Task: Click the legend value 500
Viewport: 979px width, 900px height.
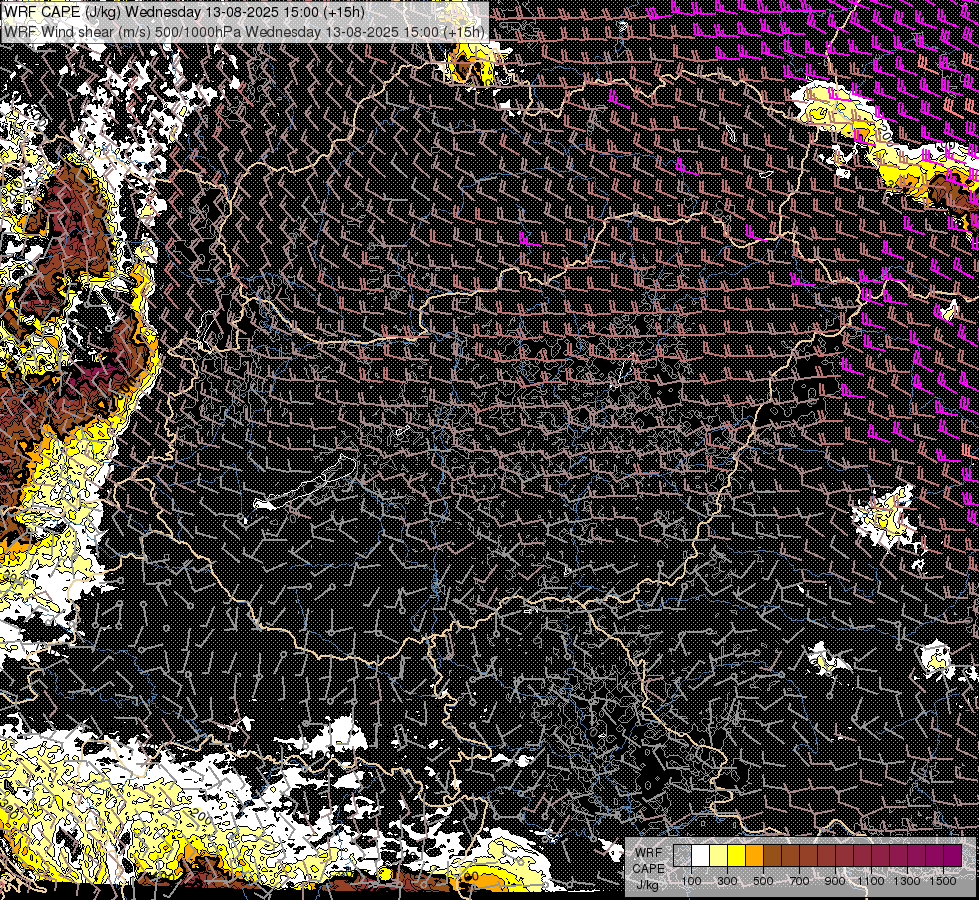Action: click(x=763, y=881)
